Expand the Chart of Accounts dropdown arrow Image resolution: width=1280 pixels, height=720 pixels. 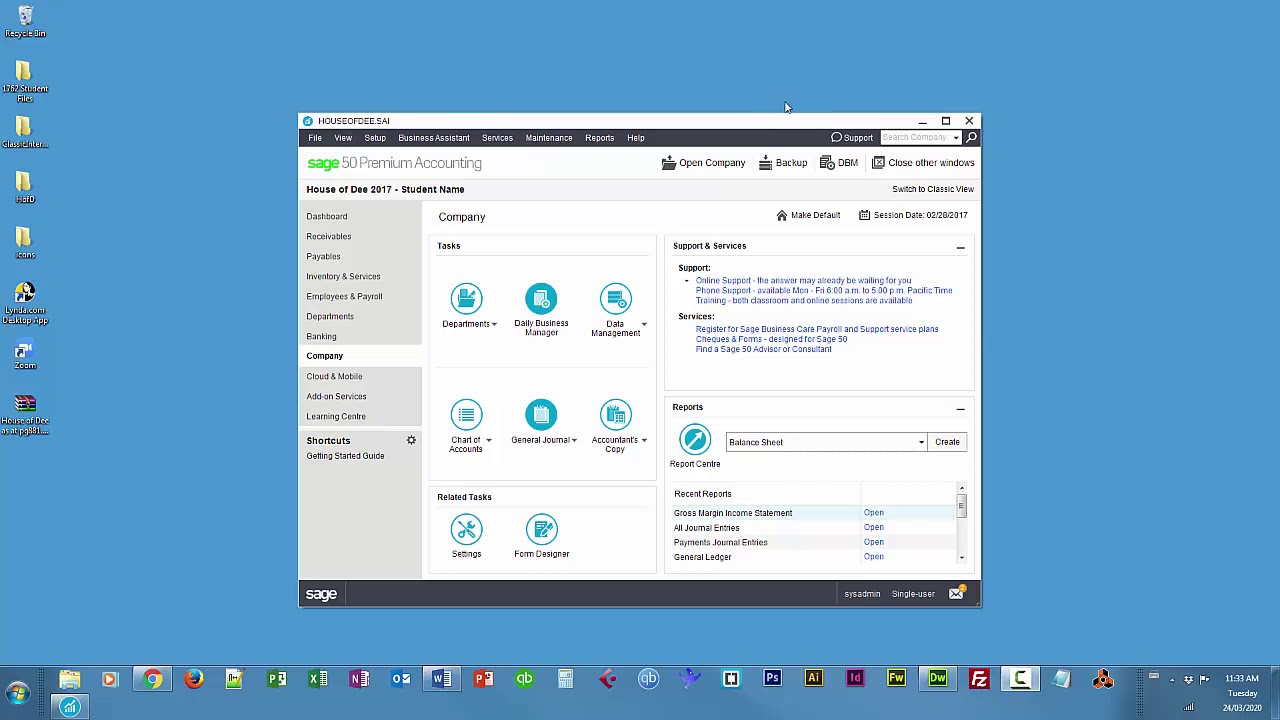pos(488,440)
